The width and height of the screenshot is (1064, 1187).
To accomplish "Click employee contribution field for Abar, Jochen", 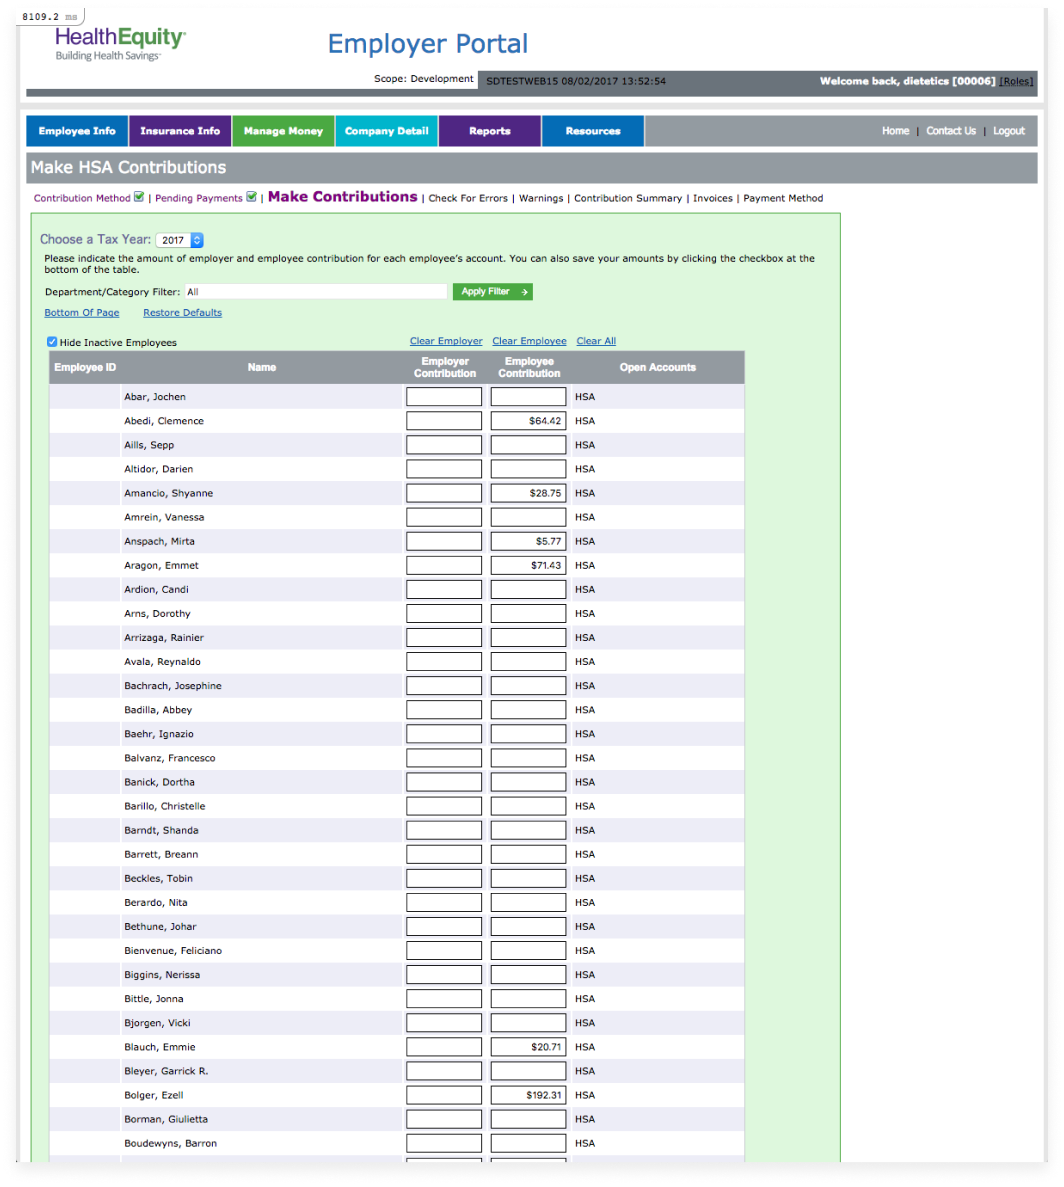I will click(528, 397).
